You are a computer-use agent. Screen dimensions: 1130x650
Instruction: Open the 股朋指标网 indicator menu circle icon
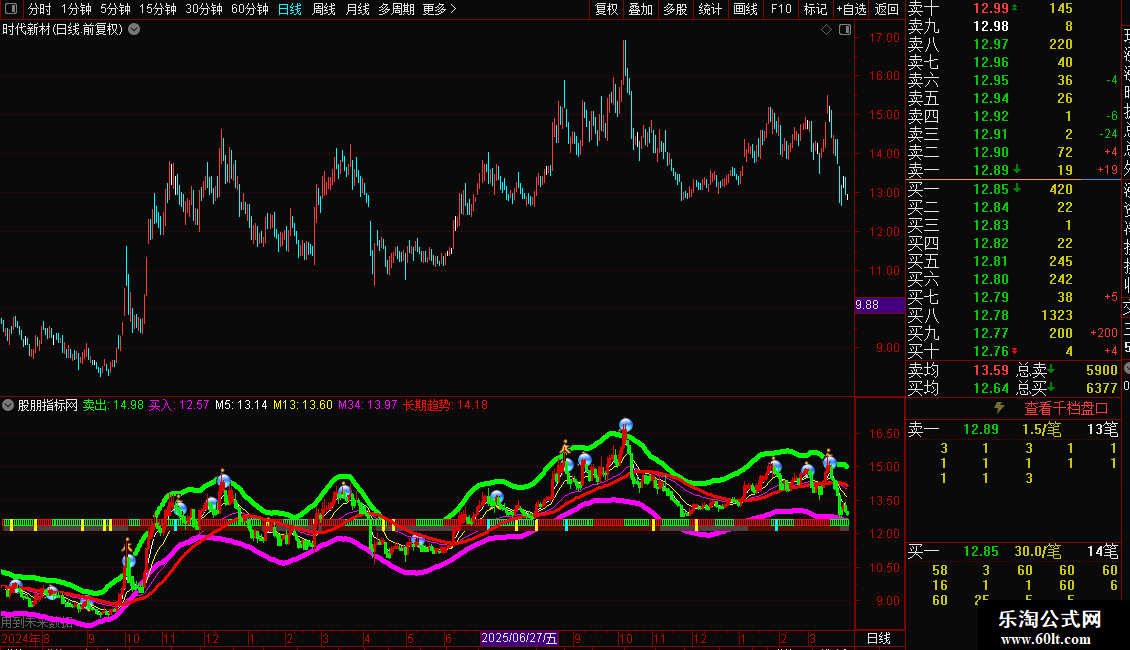pyautogui.click(x=8, y=405)
